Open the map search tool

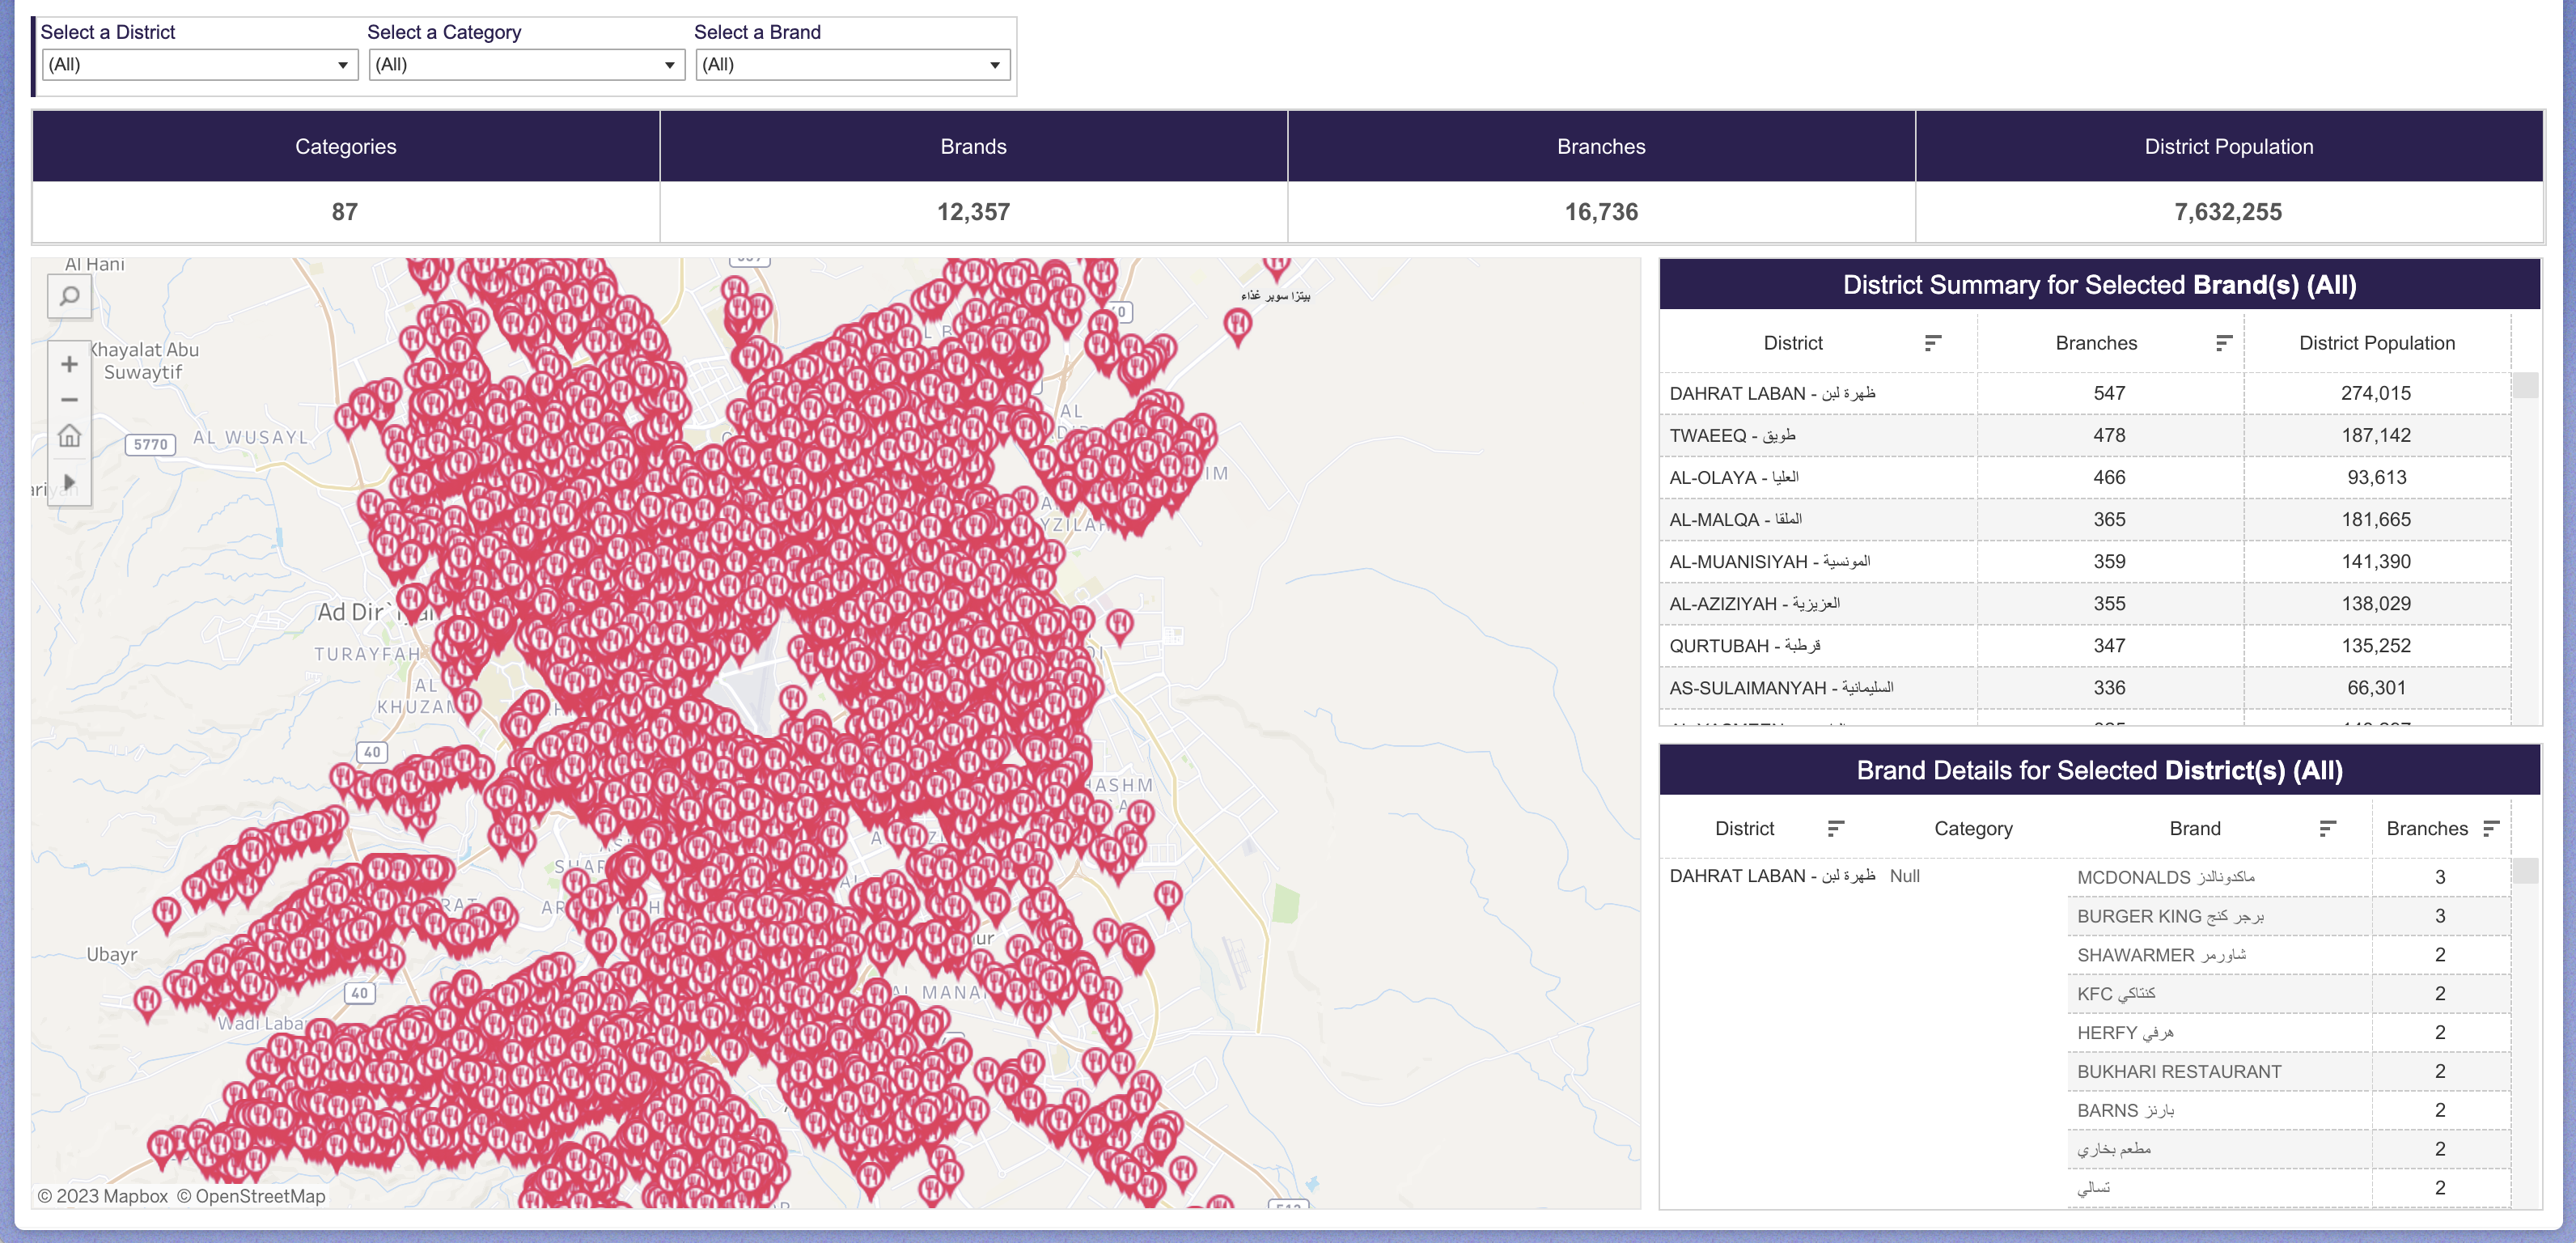(x=69, y=296)
